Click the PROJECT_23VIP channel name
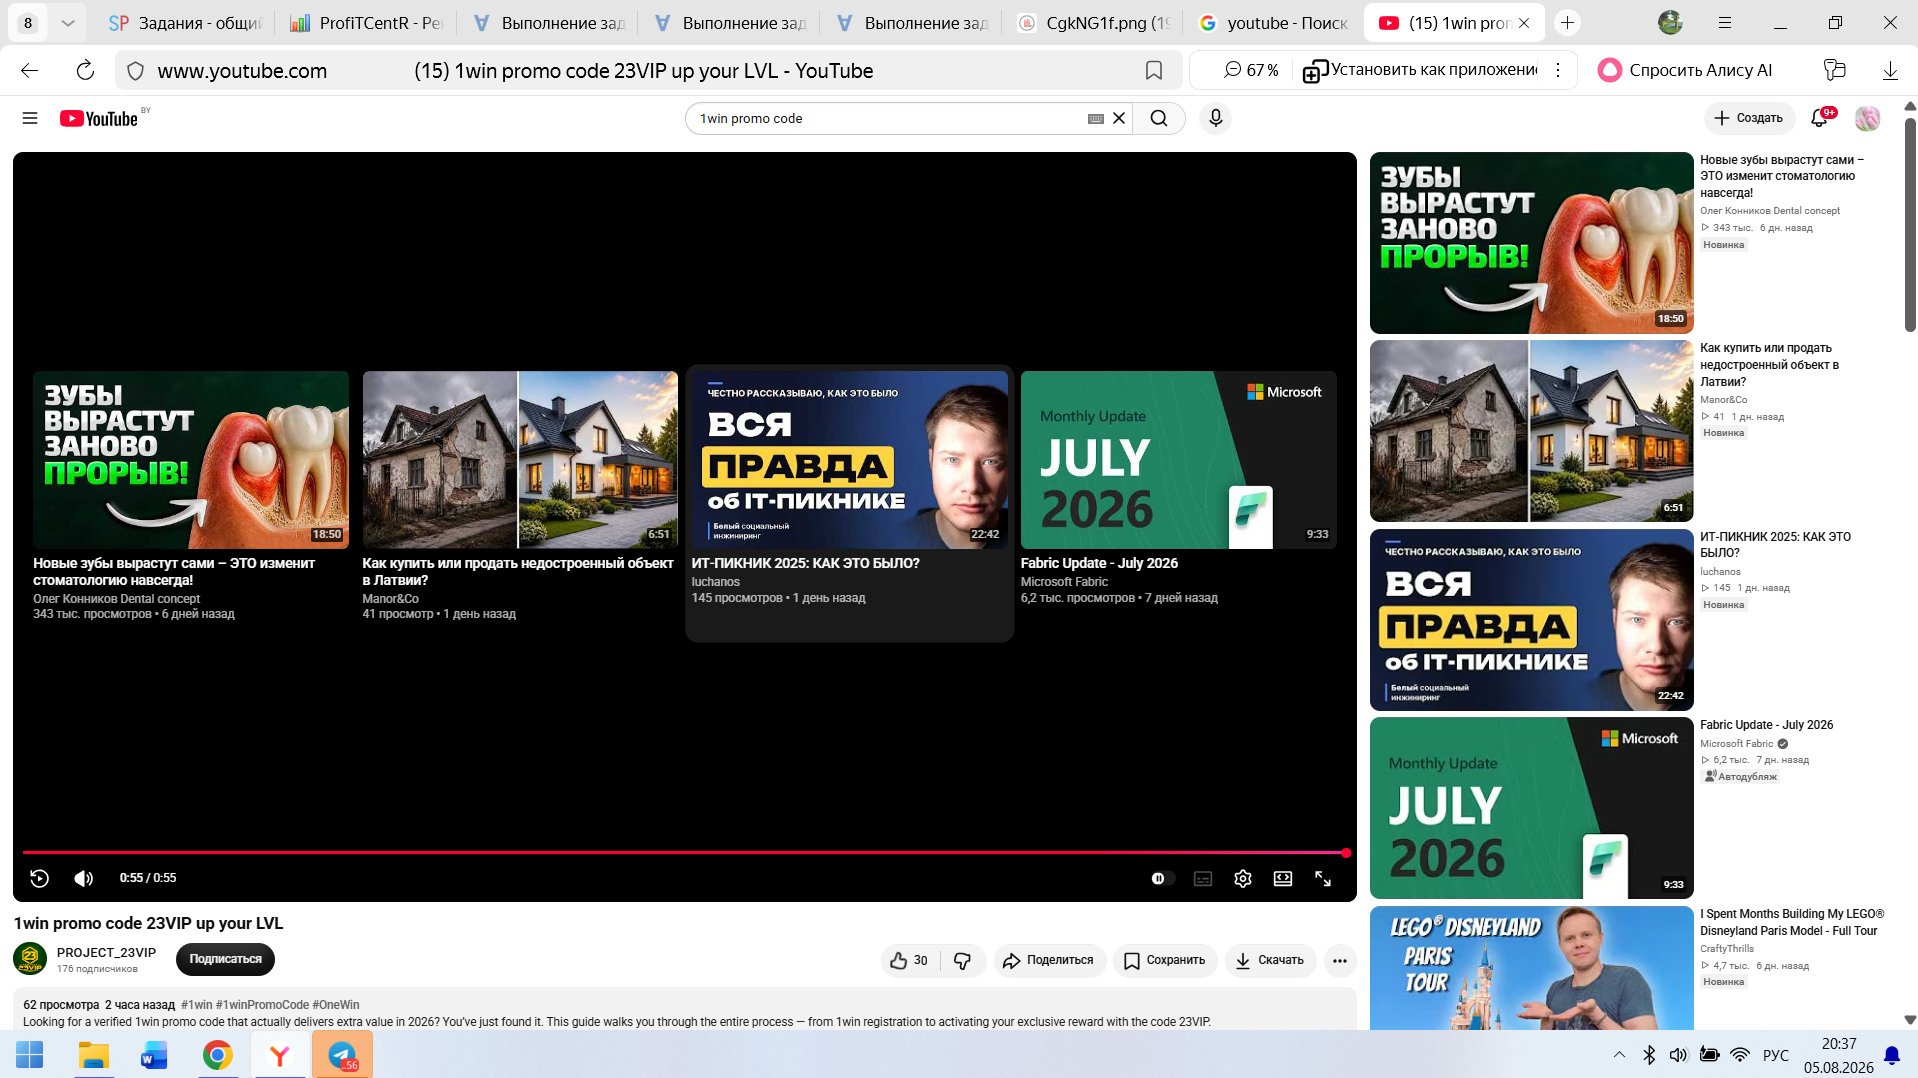 pos(106,952)
